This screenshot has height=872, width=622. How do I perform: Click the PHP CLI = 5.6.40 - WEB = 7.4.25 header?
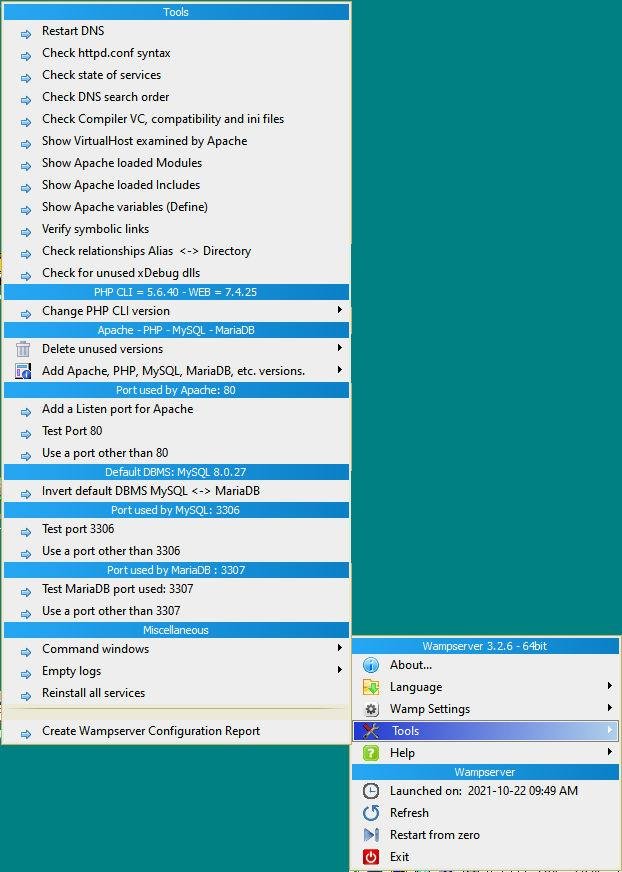(x=176, y=292)
